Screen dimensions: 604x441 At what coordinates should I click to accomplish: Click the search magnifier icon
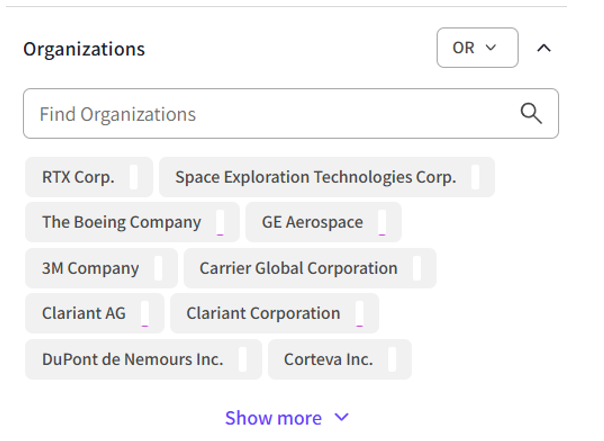pyautogui.click(x=532, y=113)
